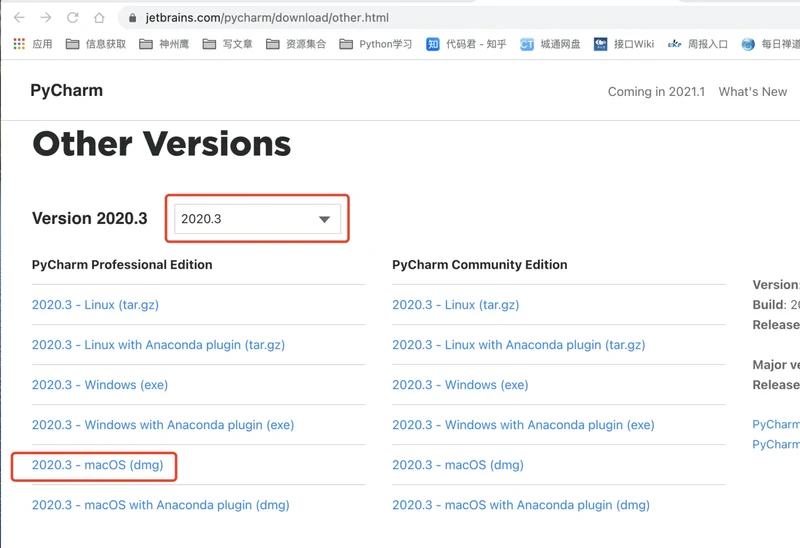Select the Other Versions heading text
Screen dimensions: 800x548
pyautogui.click(x=162, y=143)
